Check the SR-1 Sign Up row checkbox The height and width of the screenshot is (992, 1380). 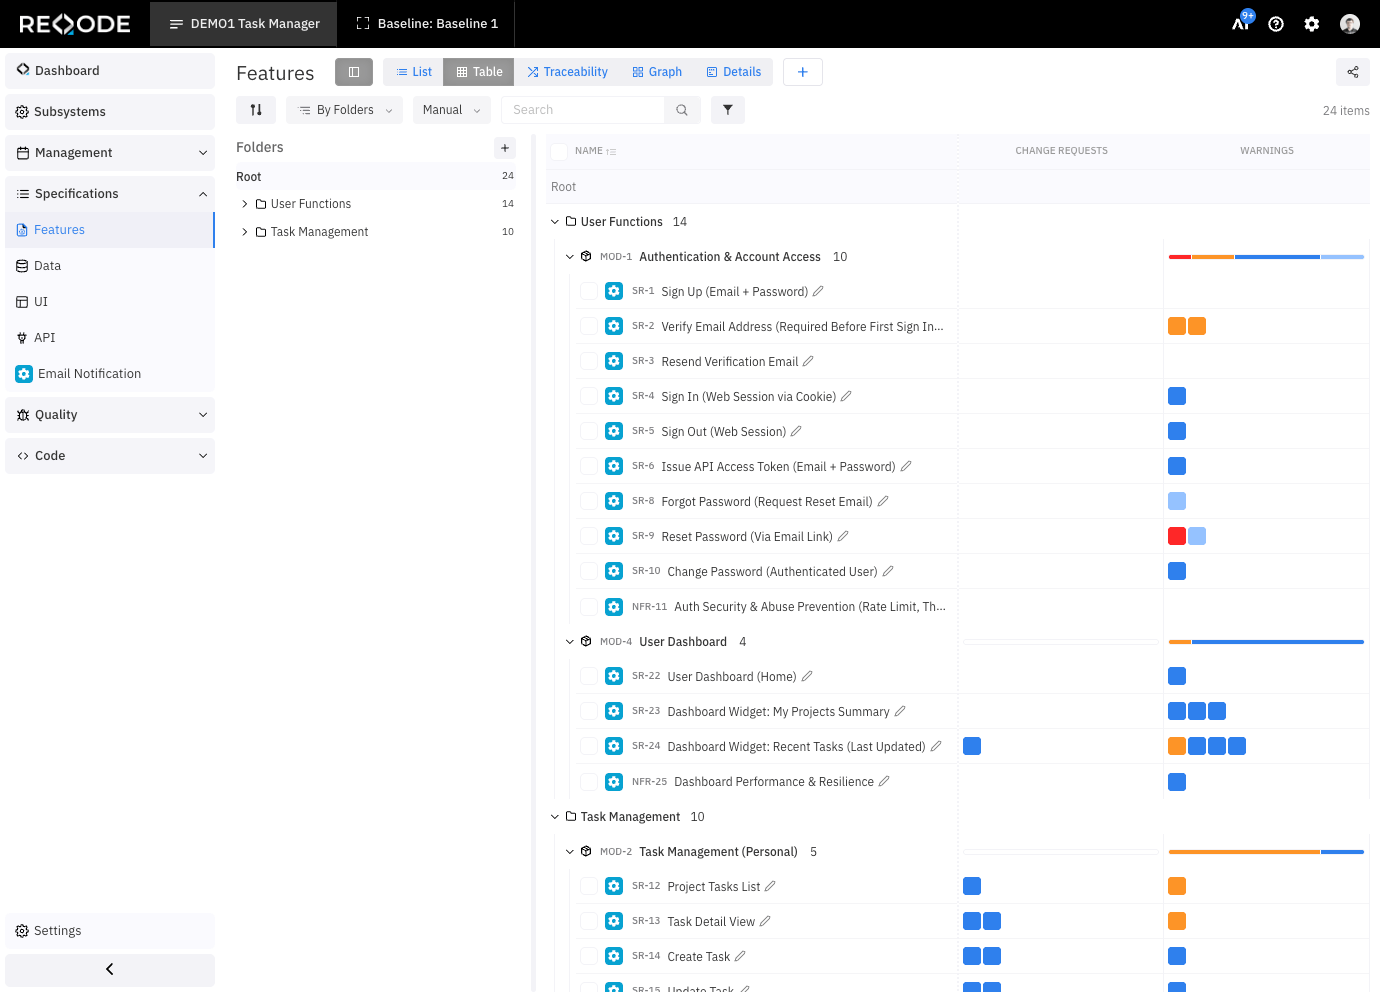[x=589, y=291]
